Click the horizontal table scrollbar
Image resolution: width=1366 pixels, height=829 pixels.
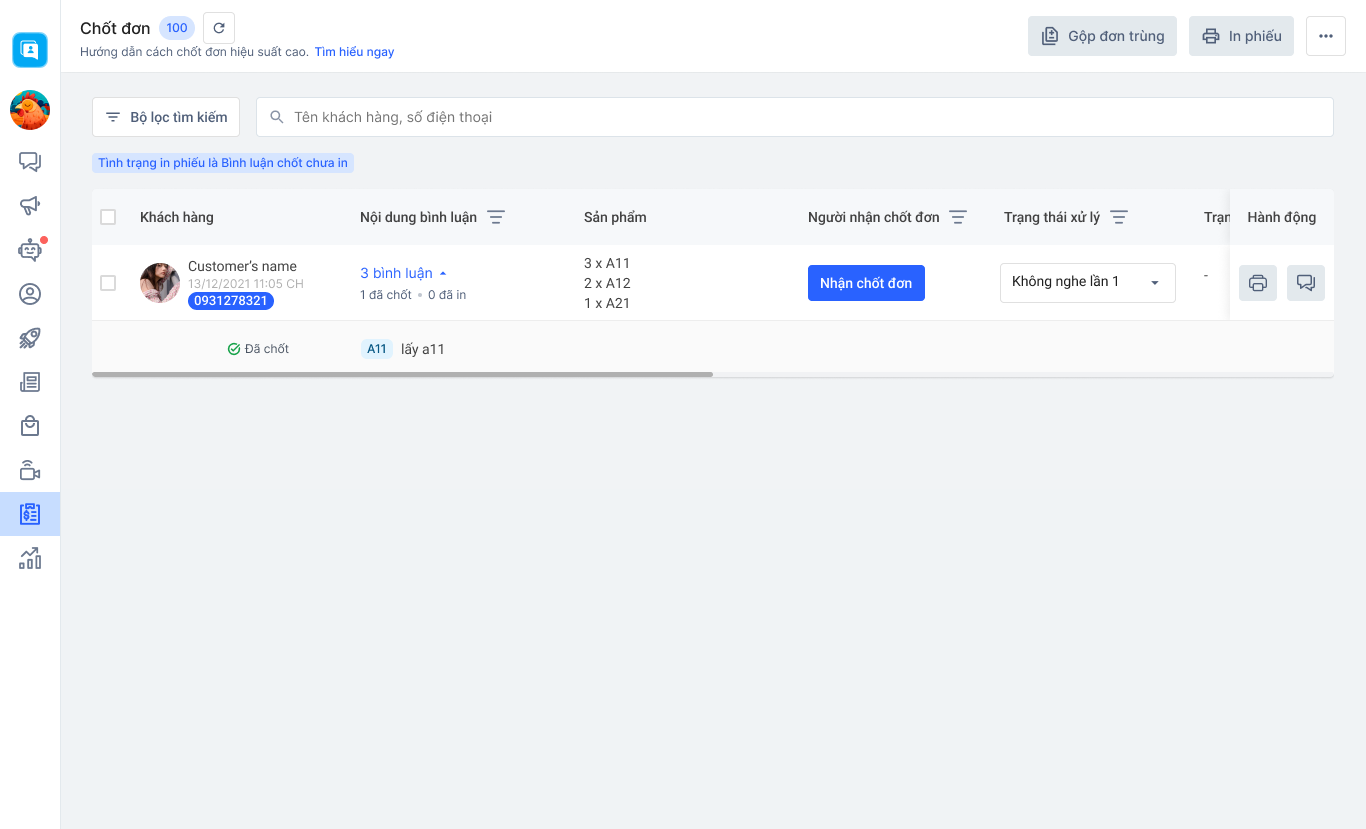(x=402, y=375)
